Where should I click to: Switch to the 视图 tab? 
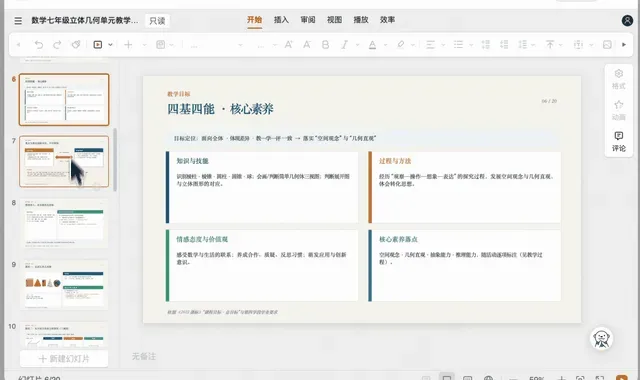point(334,20)
